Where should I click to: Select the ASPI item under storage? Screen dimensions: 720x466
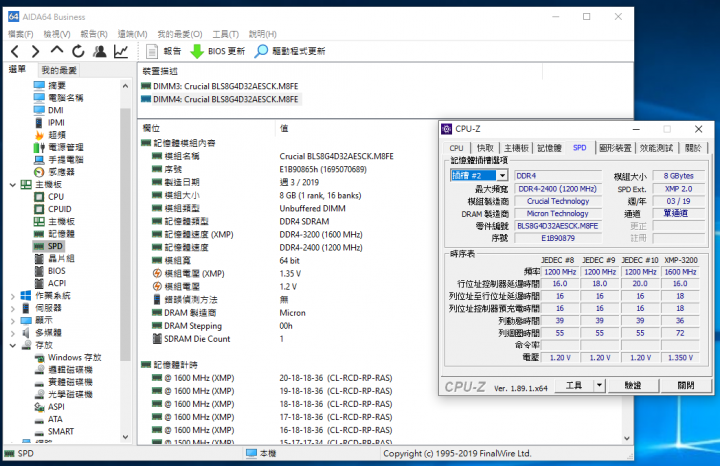click(x=56, y=407)
